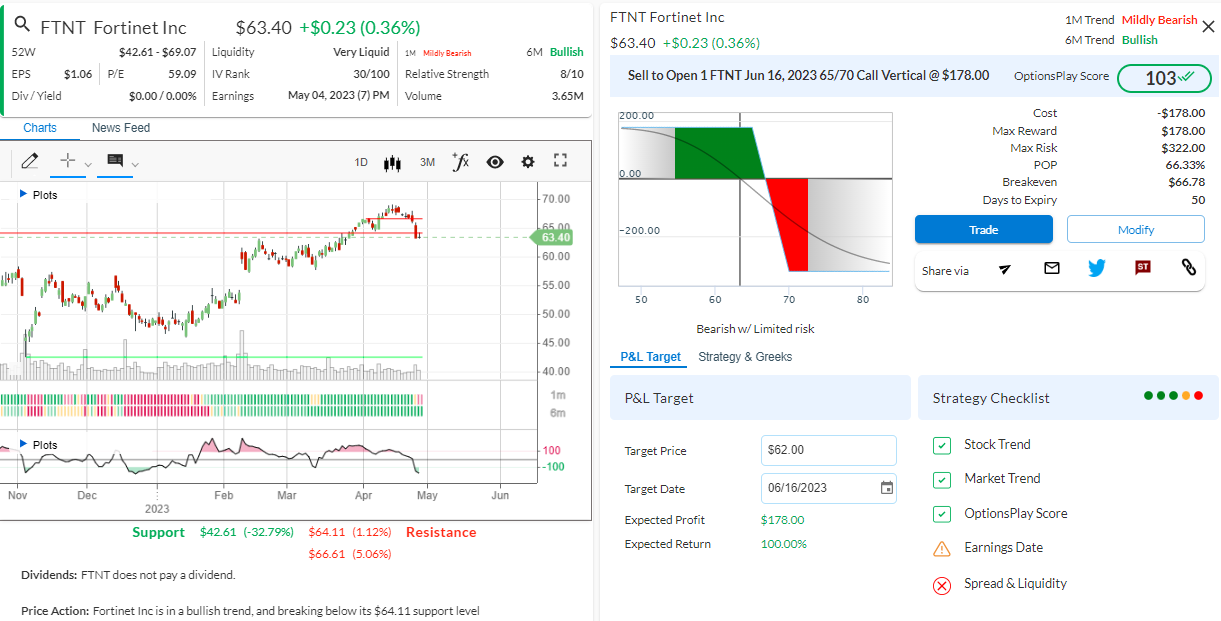Click the symbol search magnifier icon
Viewport: 1221px width, 621px height.
22,26
